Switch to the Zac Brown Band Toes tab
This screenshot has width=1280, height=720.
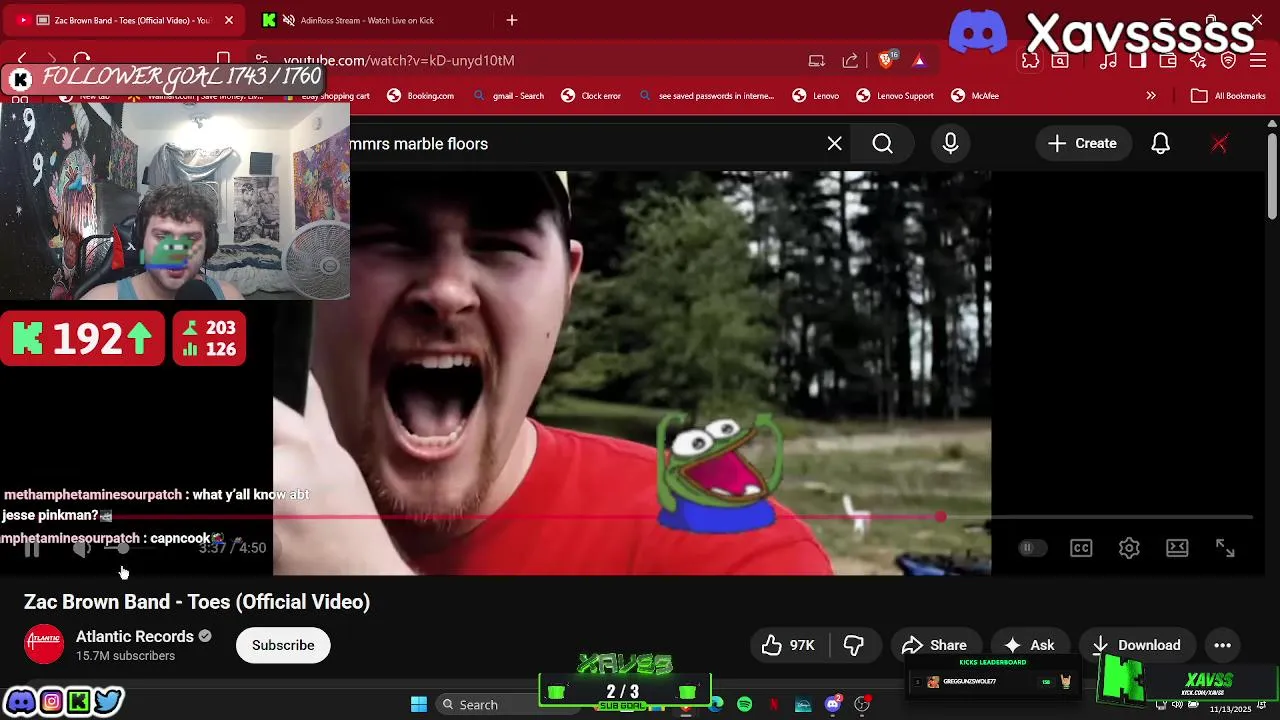(125, 20)
